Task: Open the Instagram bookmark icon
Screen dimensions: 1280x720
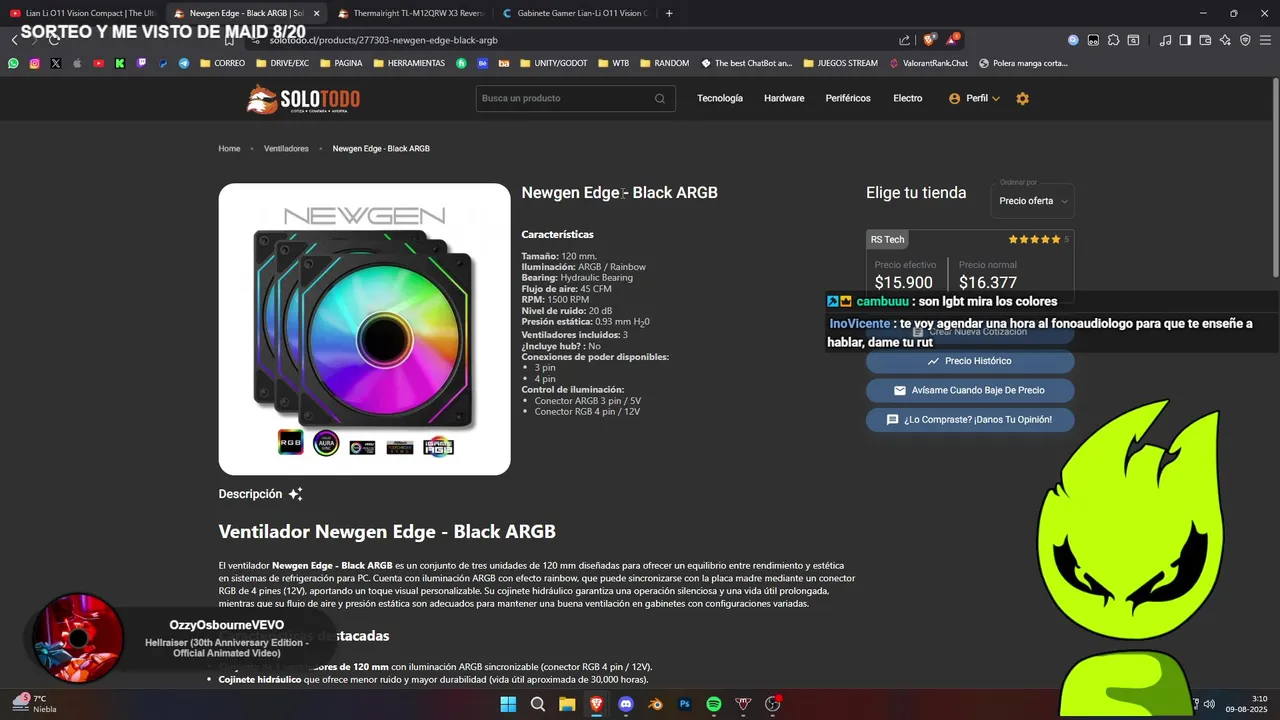Action: pyautogui.click(x=34, y=63)
